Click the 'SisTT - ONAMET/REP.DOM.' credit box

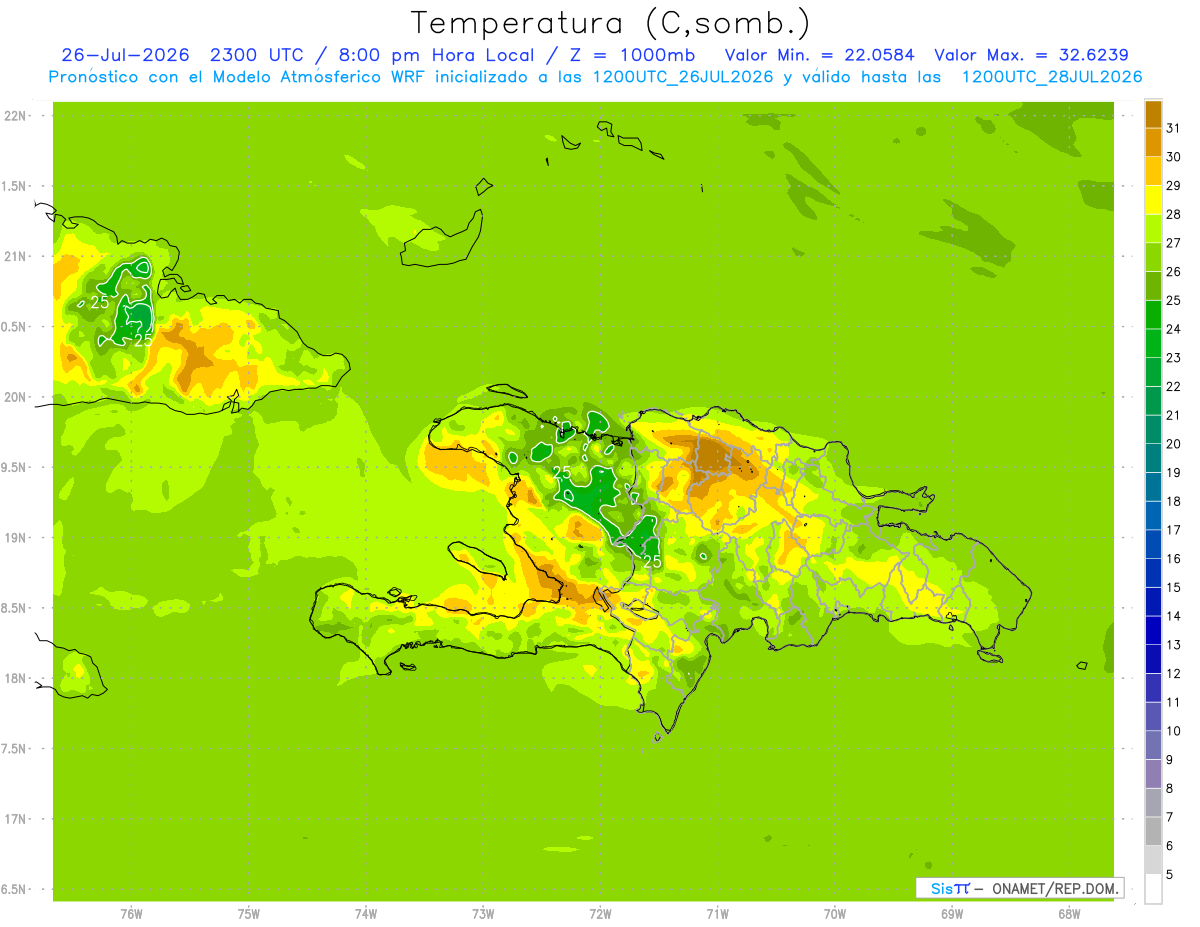click(x=1019, y=888)
